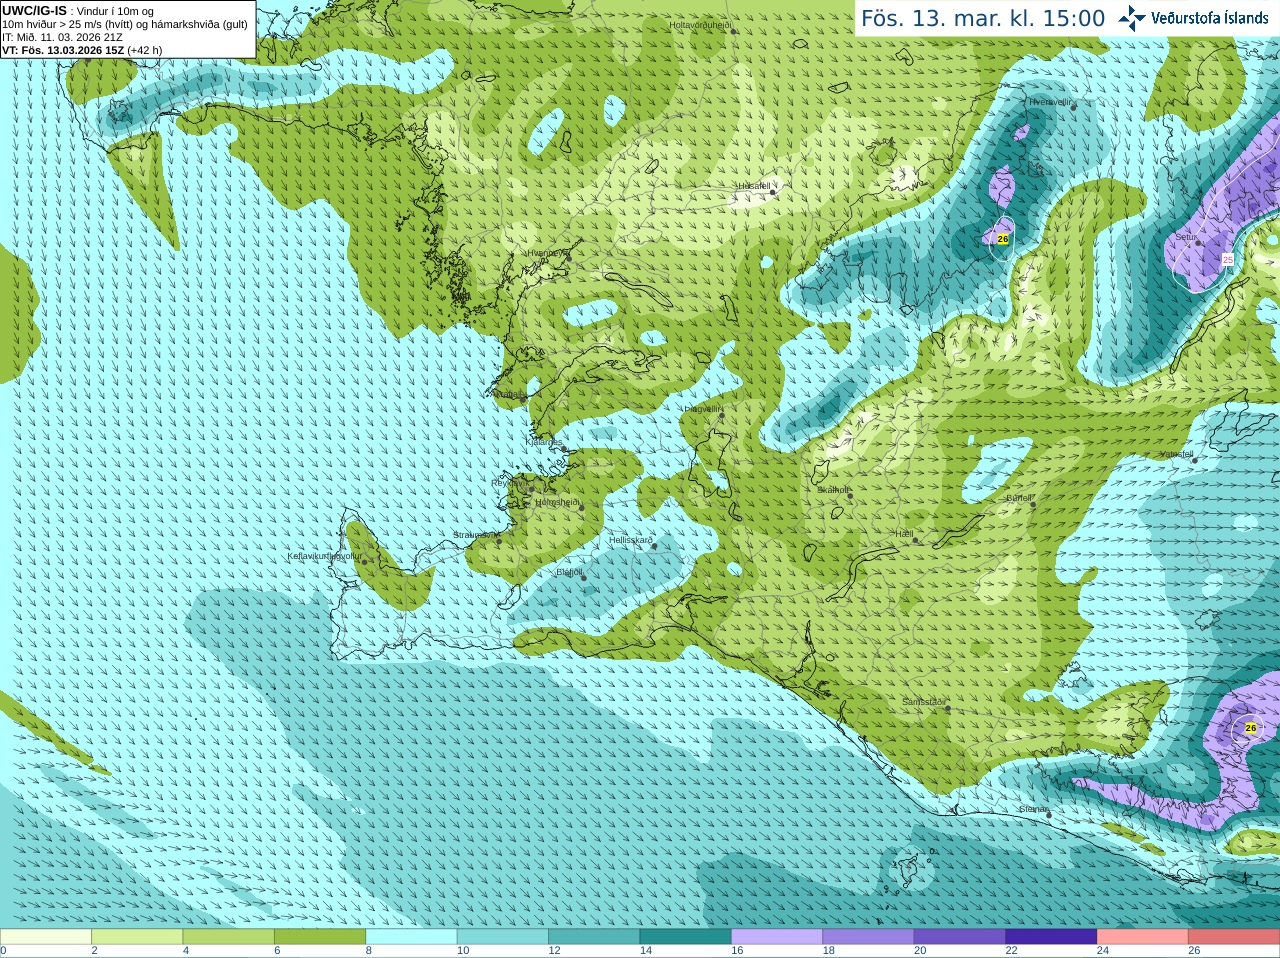The image size is (1280, 958).
Task: Click the Holtavörðuheiði station label
Action: coord(700,24)
